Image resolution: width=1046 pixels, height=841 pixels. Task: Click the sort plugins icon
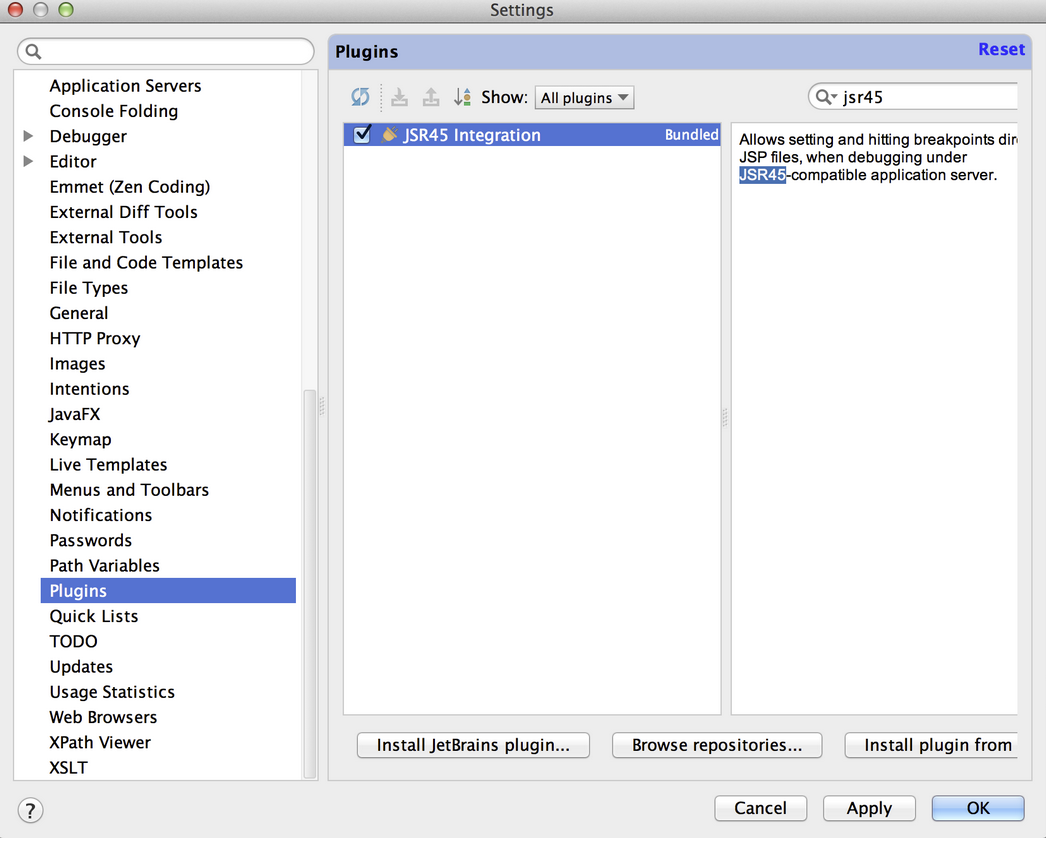(462, 97)
